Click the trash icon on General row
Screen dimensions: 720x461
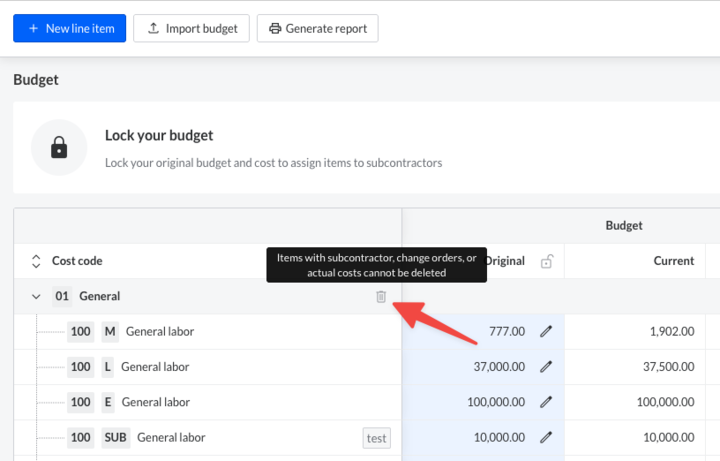point(381,297)
